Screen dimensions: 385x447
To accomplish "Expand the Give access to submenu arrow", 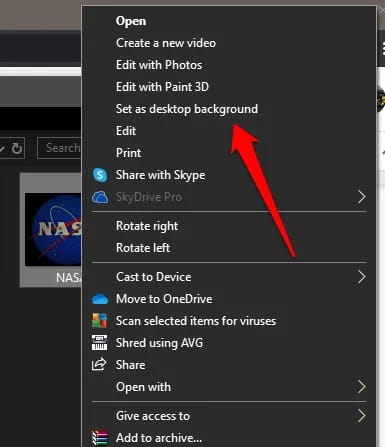I will (x=362, y=416).
